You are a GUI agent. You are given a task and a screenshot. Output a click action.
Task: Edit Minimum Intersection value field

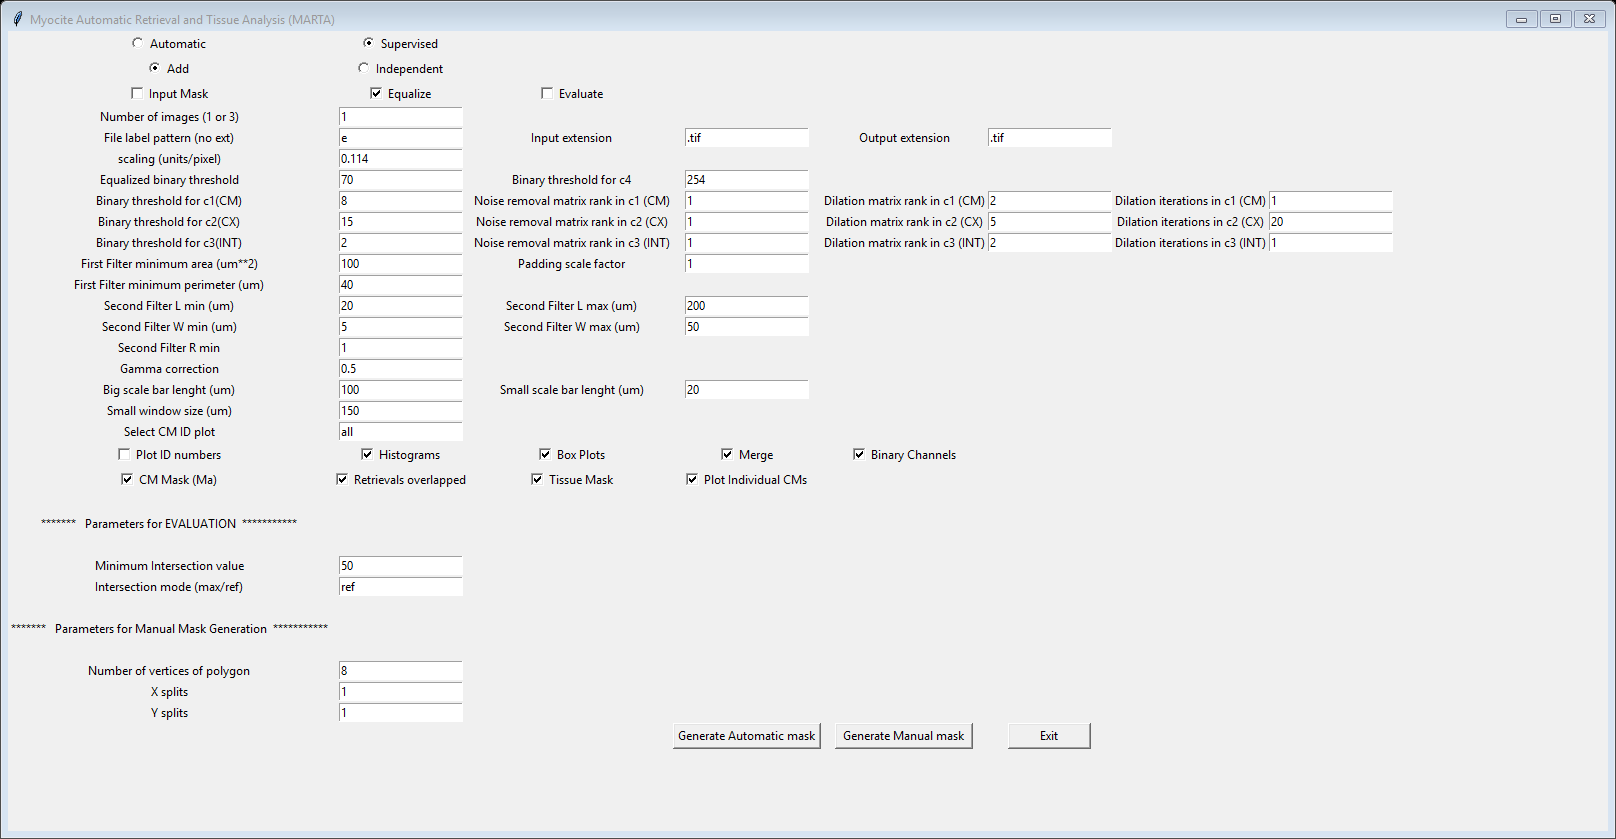(400, 566)
